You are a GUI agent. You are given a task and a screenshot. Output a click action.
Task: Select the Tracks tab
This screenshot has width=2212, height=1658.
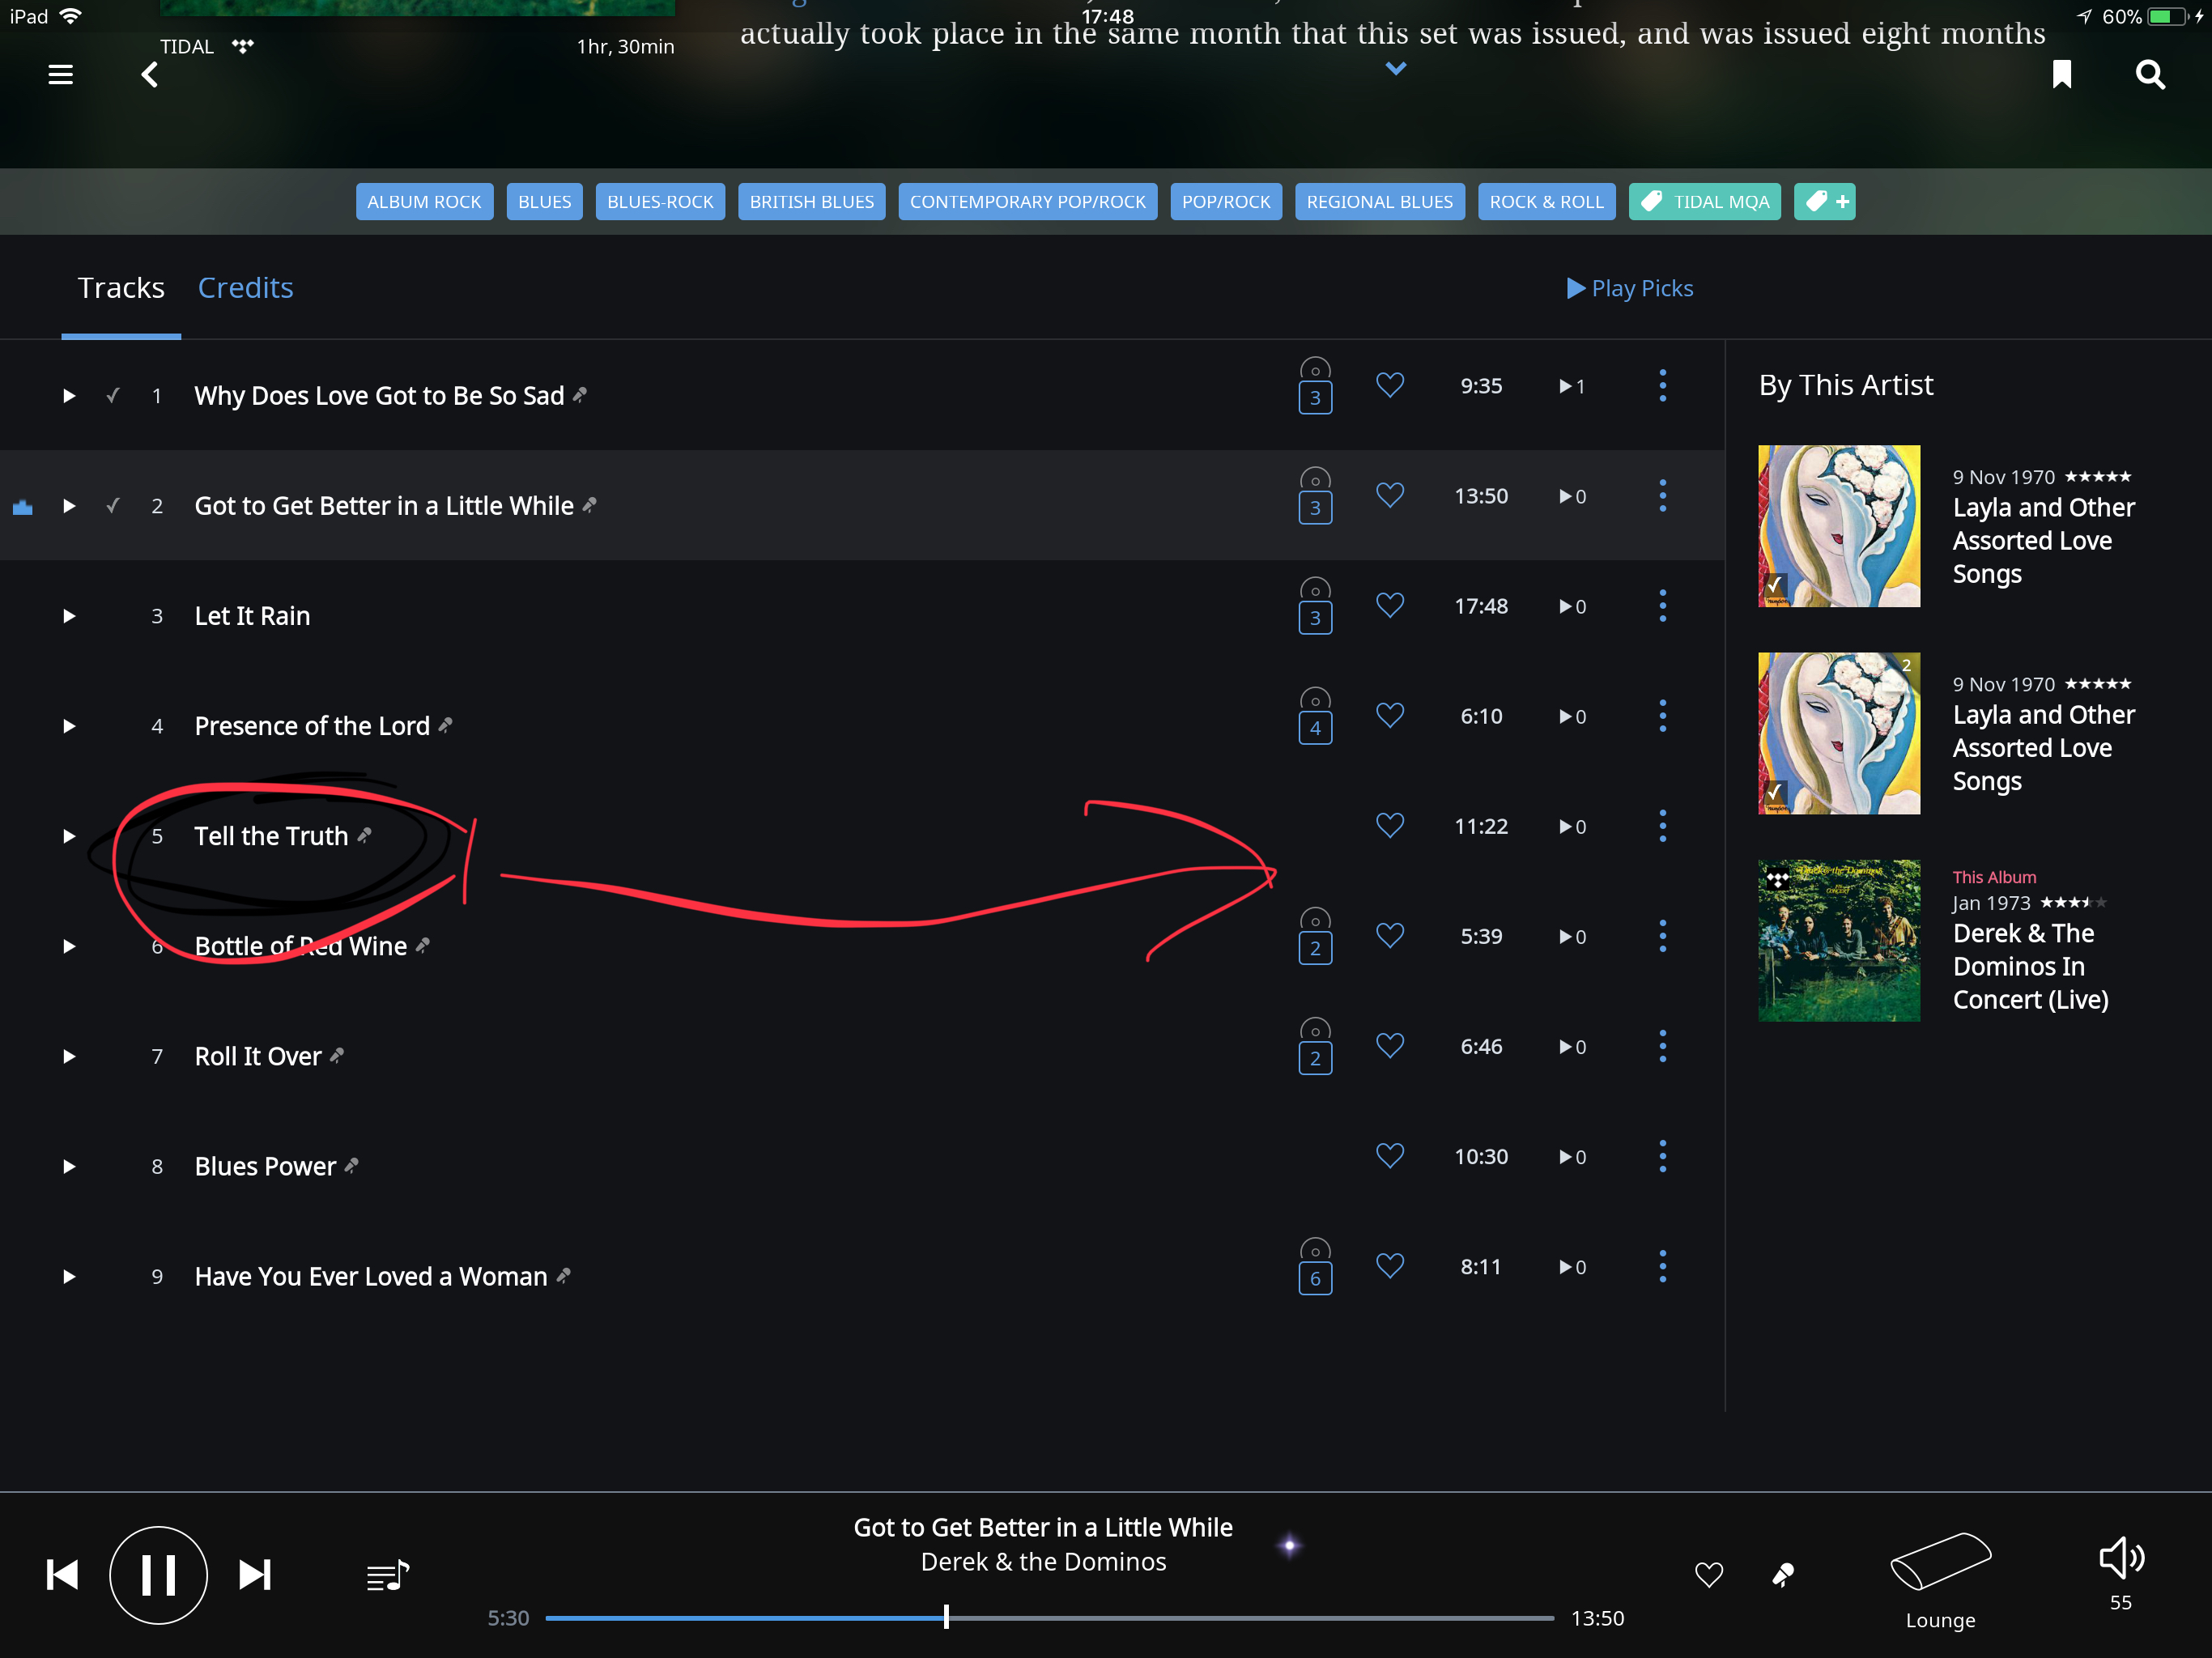pyautogui.click(x=121, y=288)
